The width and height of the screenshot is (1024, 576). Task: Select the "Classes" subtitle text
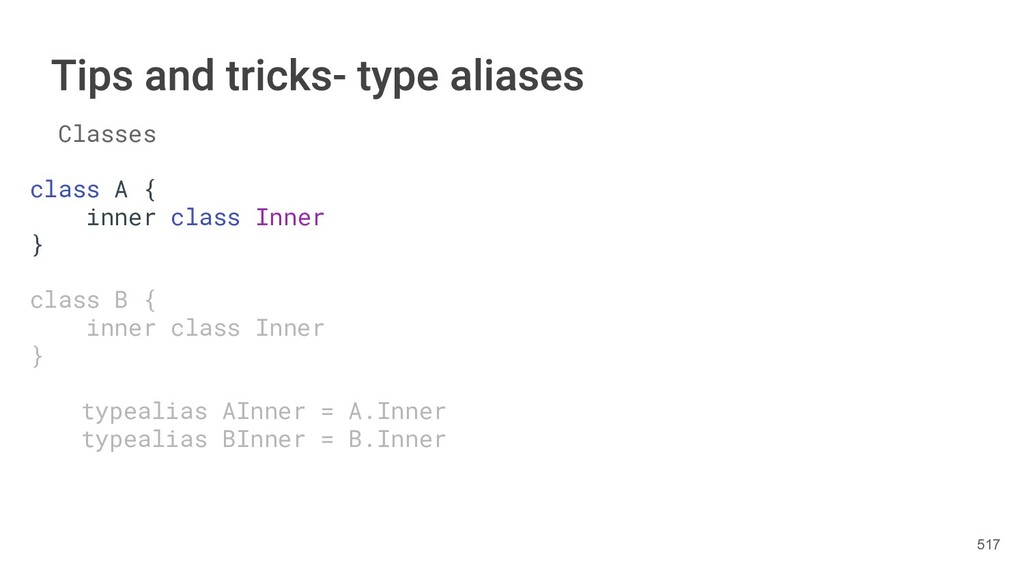click(x=107, y=134)
